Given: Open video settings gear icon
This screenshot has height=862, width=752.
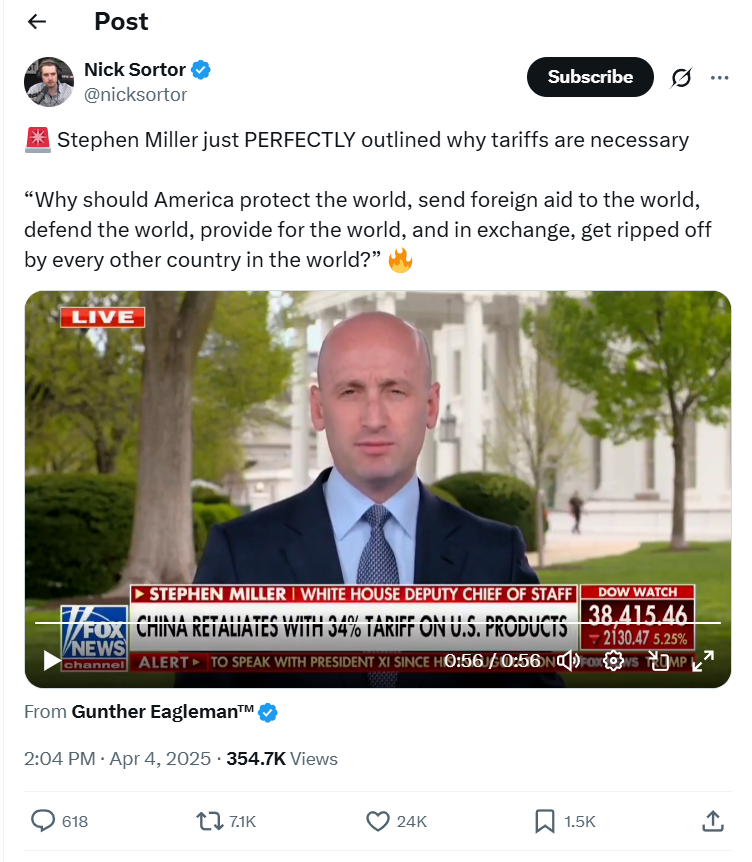Looking at the screenshot, I should (613, 660).
